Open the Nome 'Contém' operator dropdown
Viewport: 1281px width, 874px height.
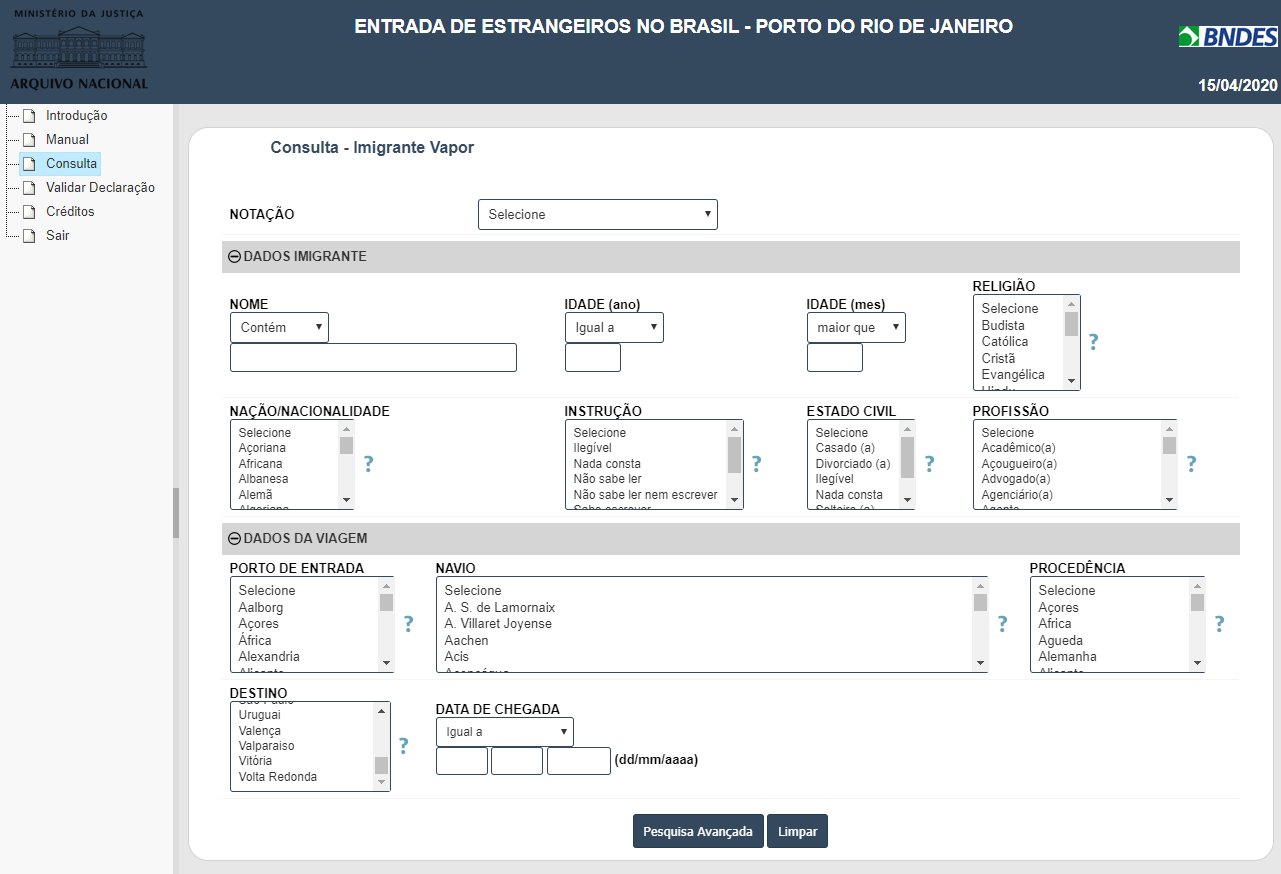[279, 328]
